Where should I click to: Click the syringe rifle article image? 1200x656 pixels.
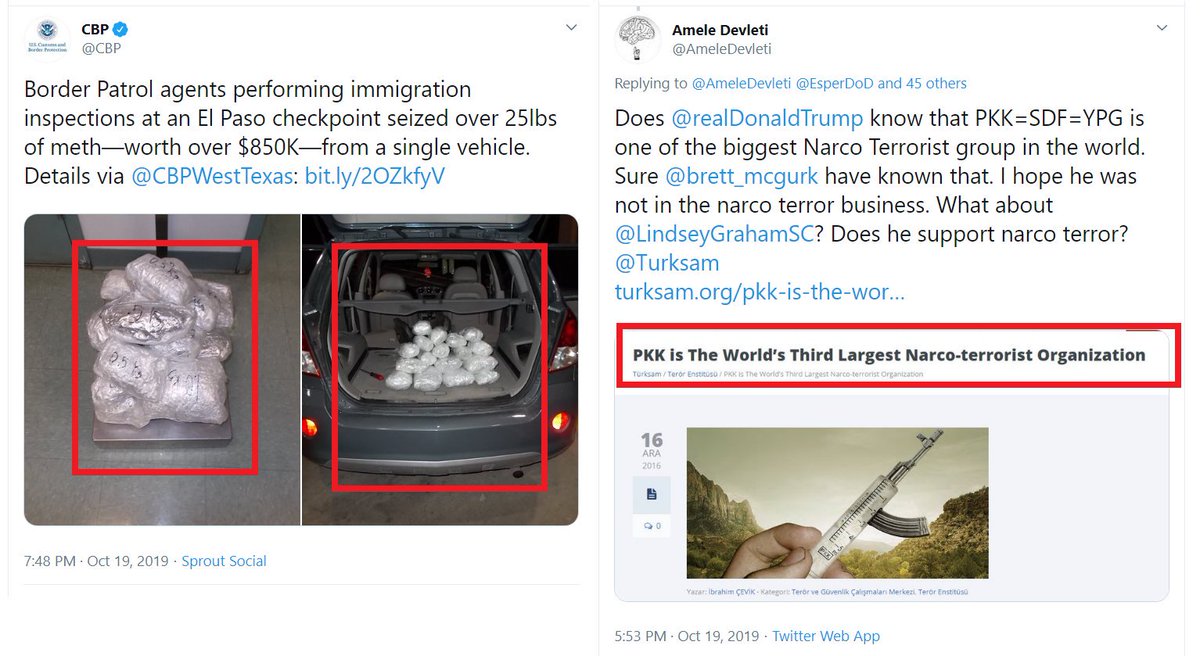(837, 503)
